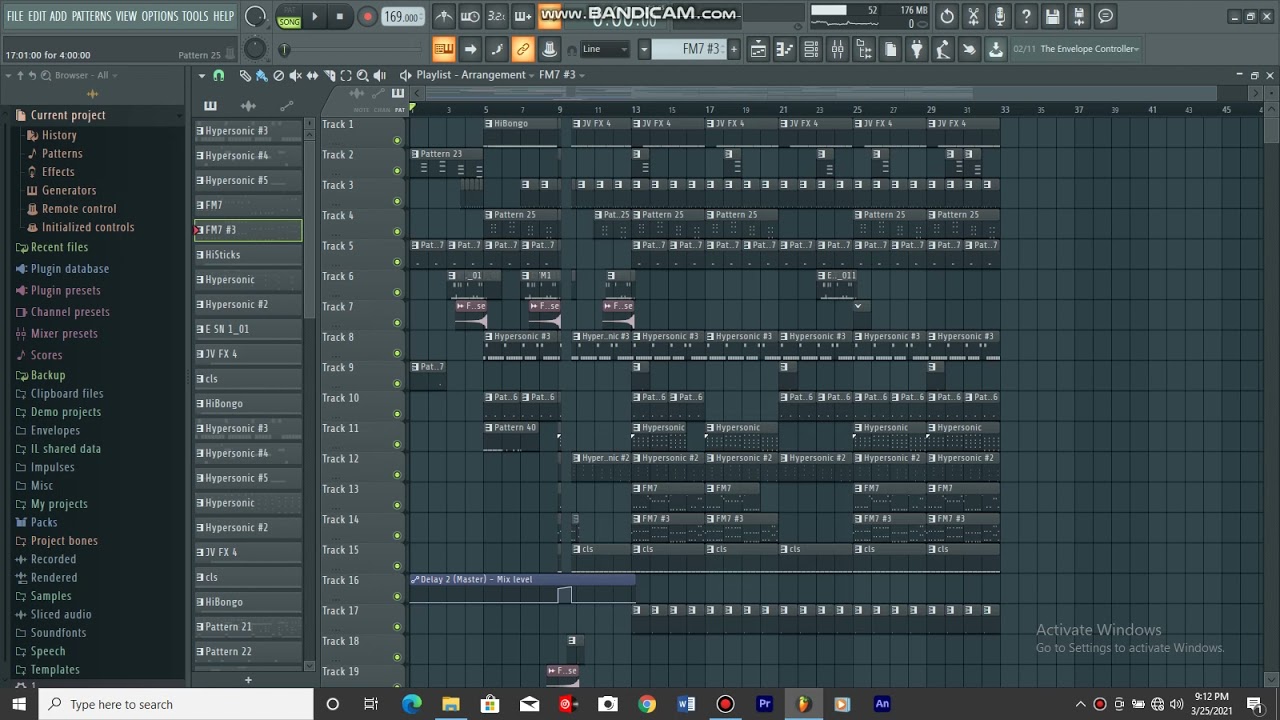Adjust the main volume knob
This screenshot has width=1280, height=720.
point(255,16)
